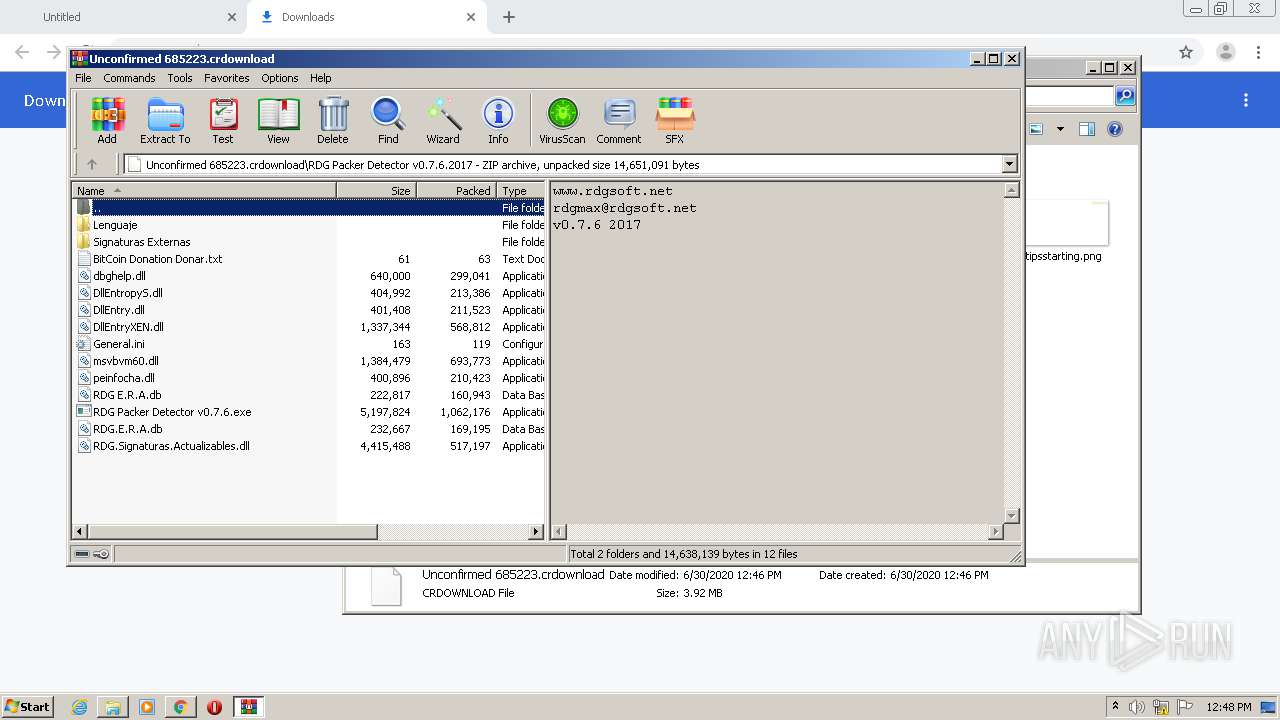Click the View toolbar icon
This screenshot has height=720, width=1280.
coord(278,120)
